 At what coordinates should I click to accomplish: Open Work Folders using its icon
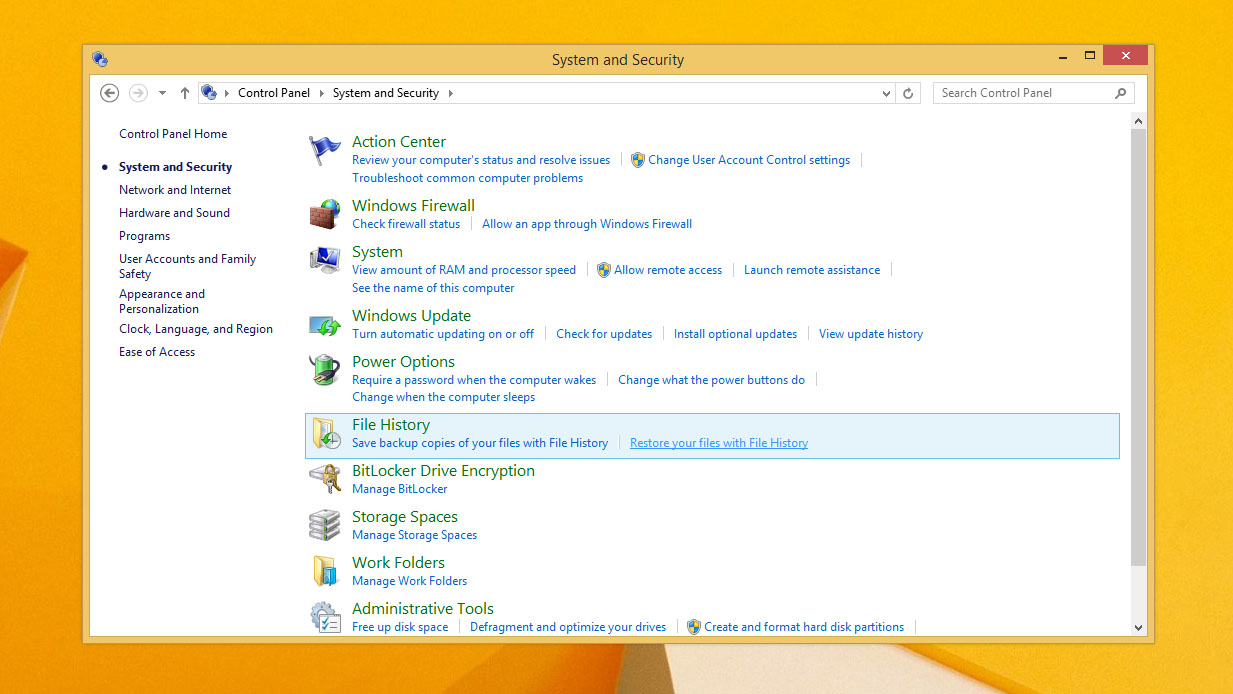[324, 570]
